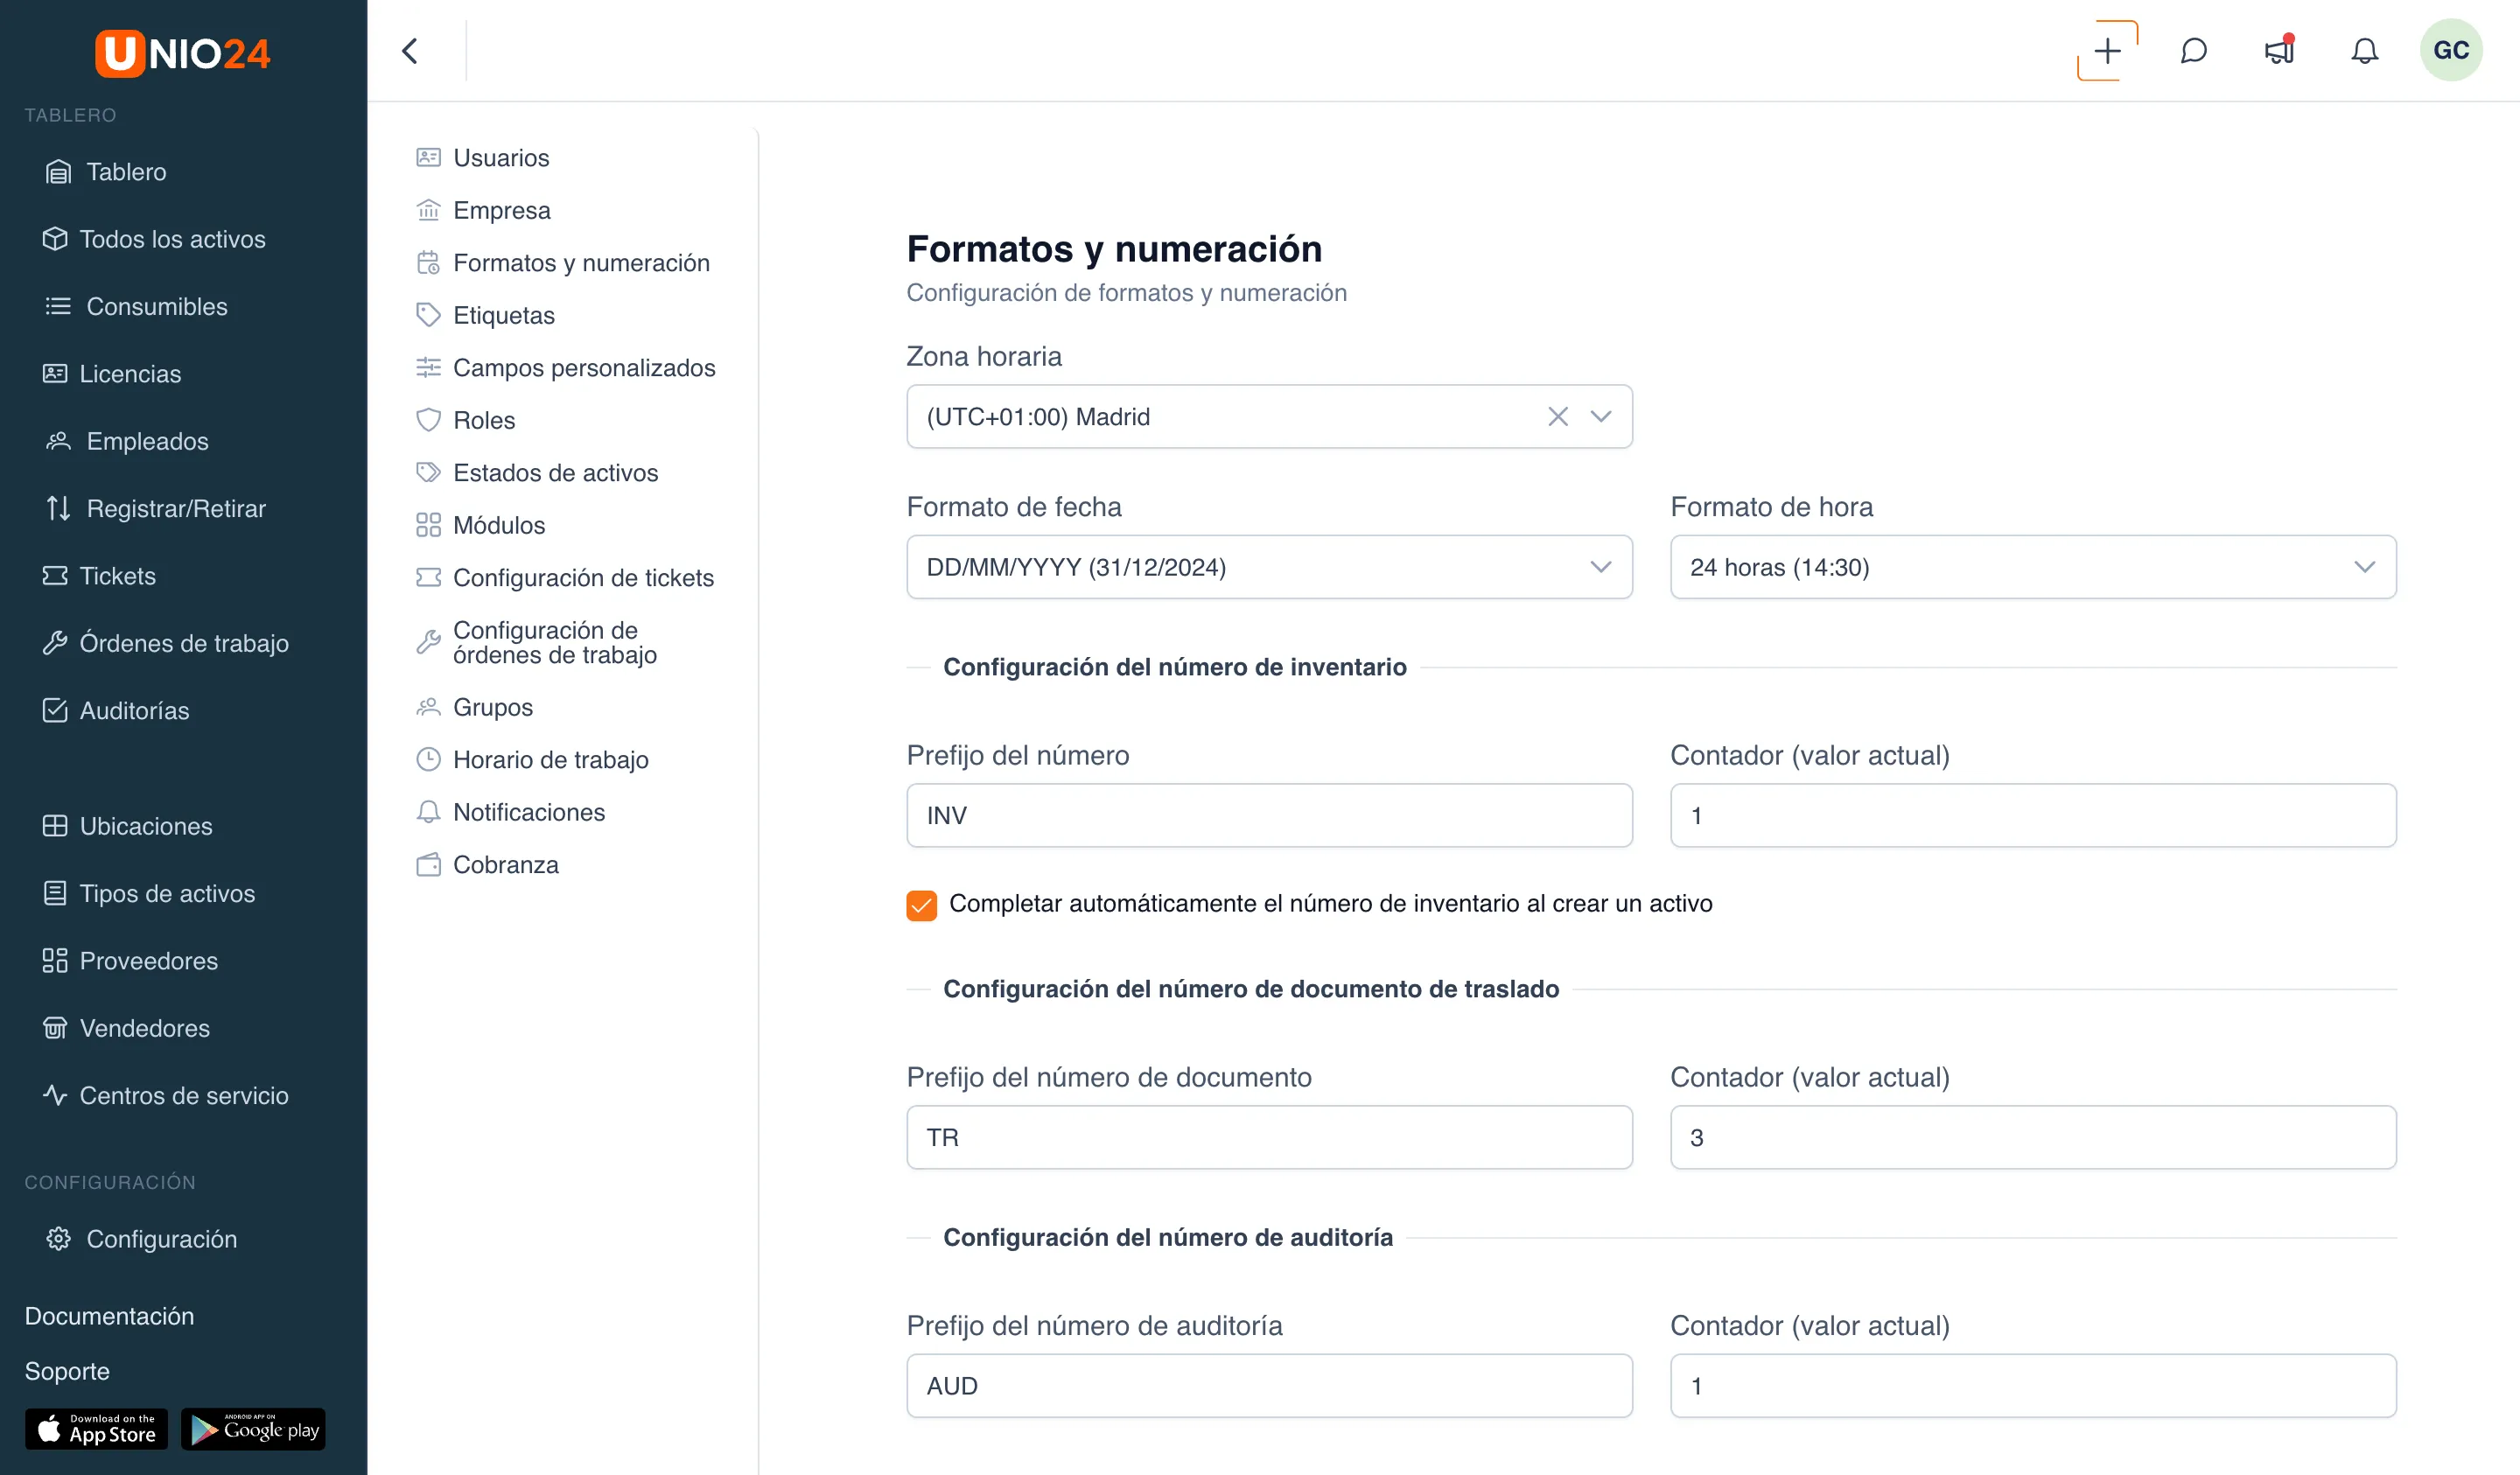
Task: Click the Centros de servicio pulse icon
Action: [x=55, y=1095]
